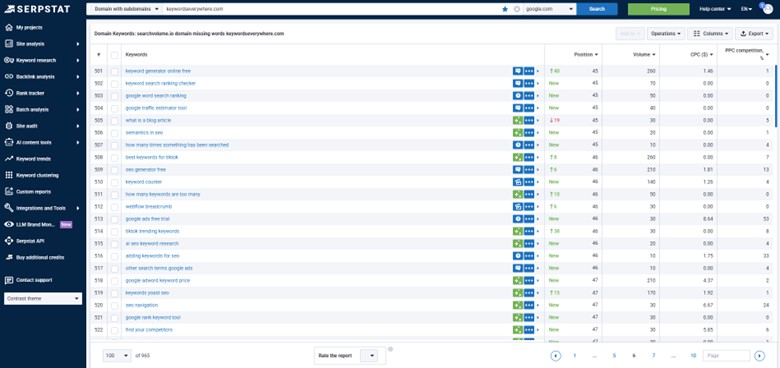Open the seo generator free keyword link

pos(146,170)
